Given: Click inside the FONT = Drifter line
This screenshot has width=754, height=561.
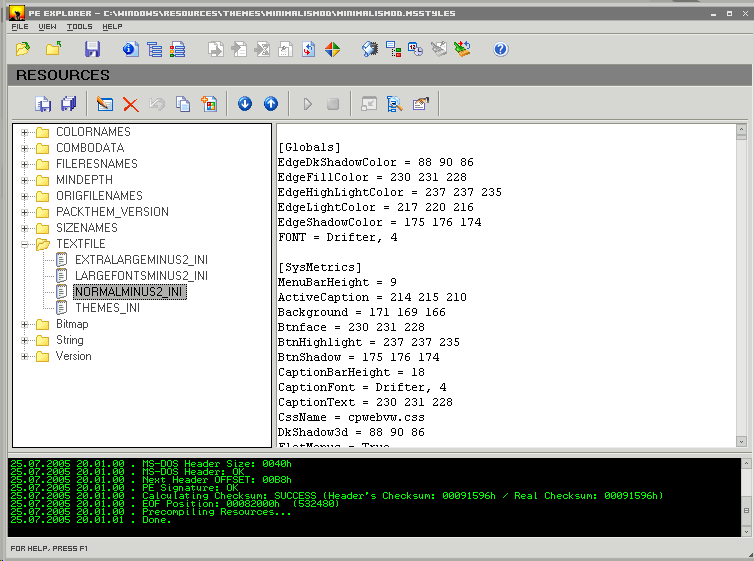Looking at the screenshot, I should (337, 237).
